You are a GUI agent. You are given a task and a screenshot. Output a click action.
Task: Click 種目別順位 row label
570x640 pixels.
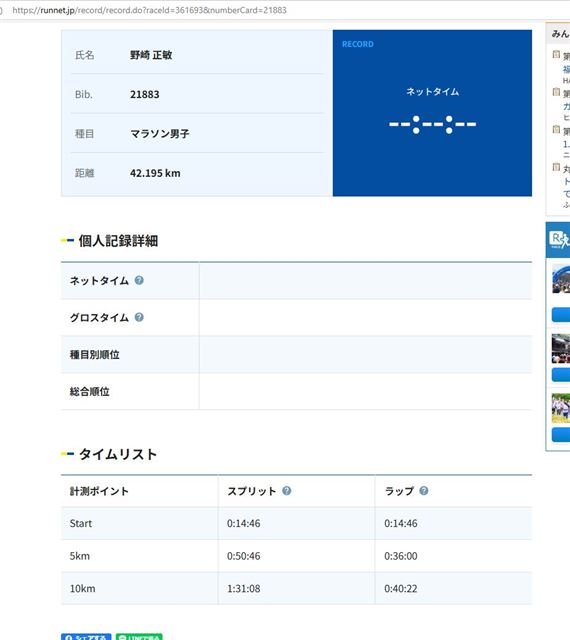tap(95, 355)
